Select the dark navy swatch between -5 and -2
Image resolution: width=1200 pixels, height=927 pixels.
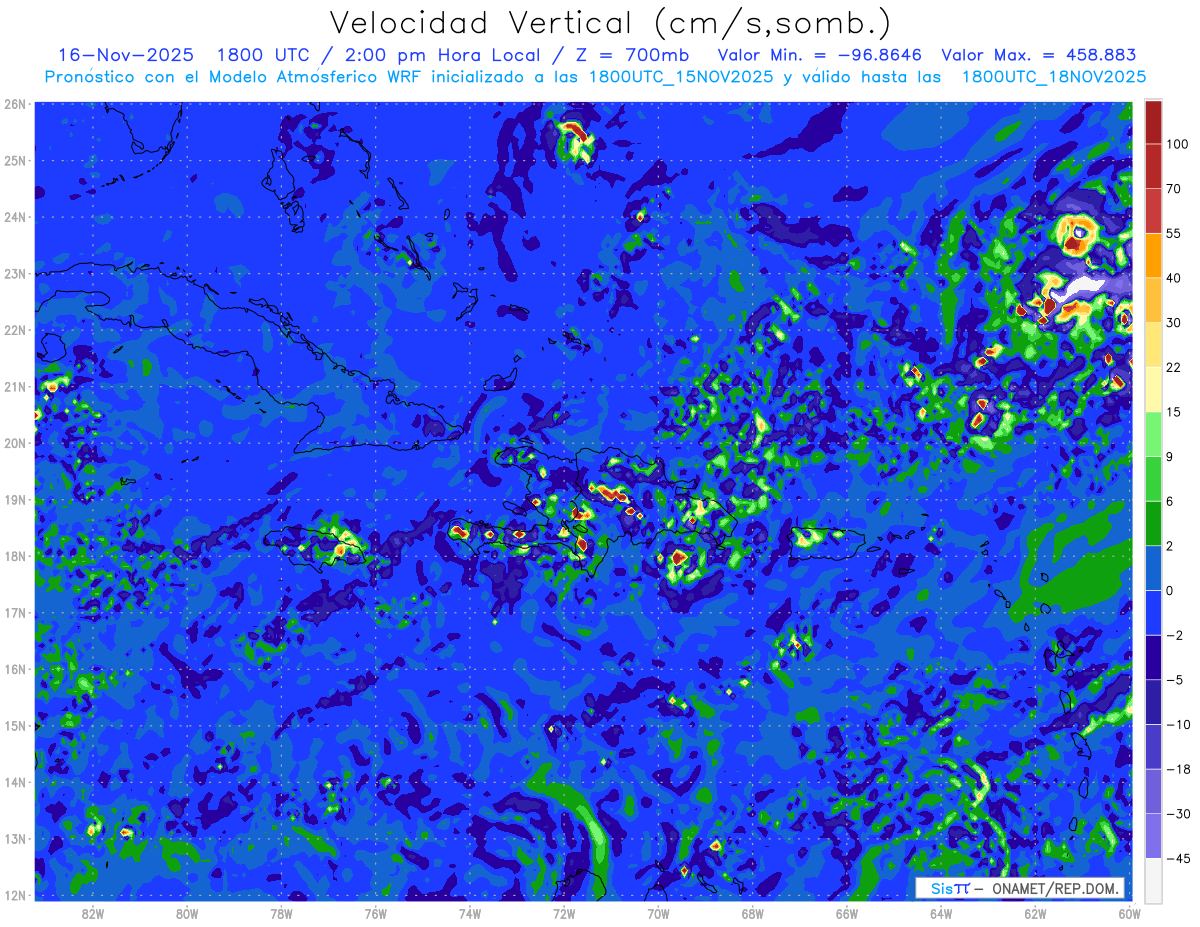(x=1153, y=656)
